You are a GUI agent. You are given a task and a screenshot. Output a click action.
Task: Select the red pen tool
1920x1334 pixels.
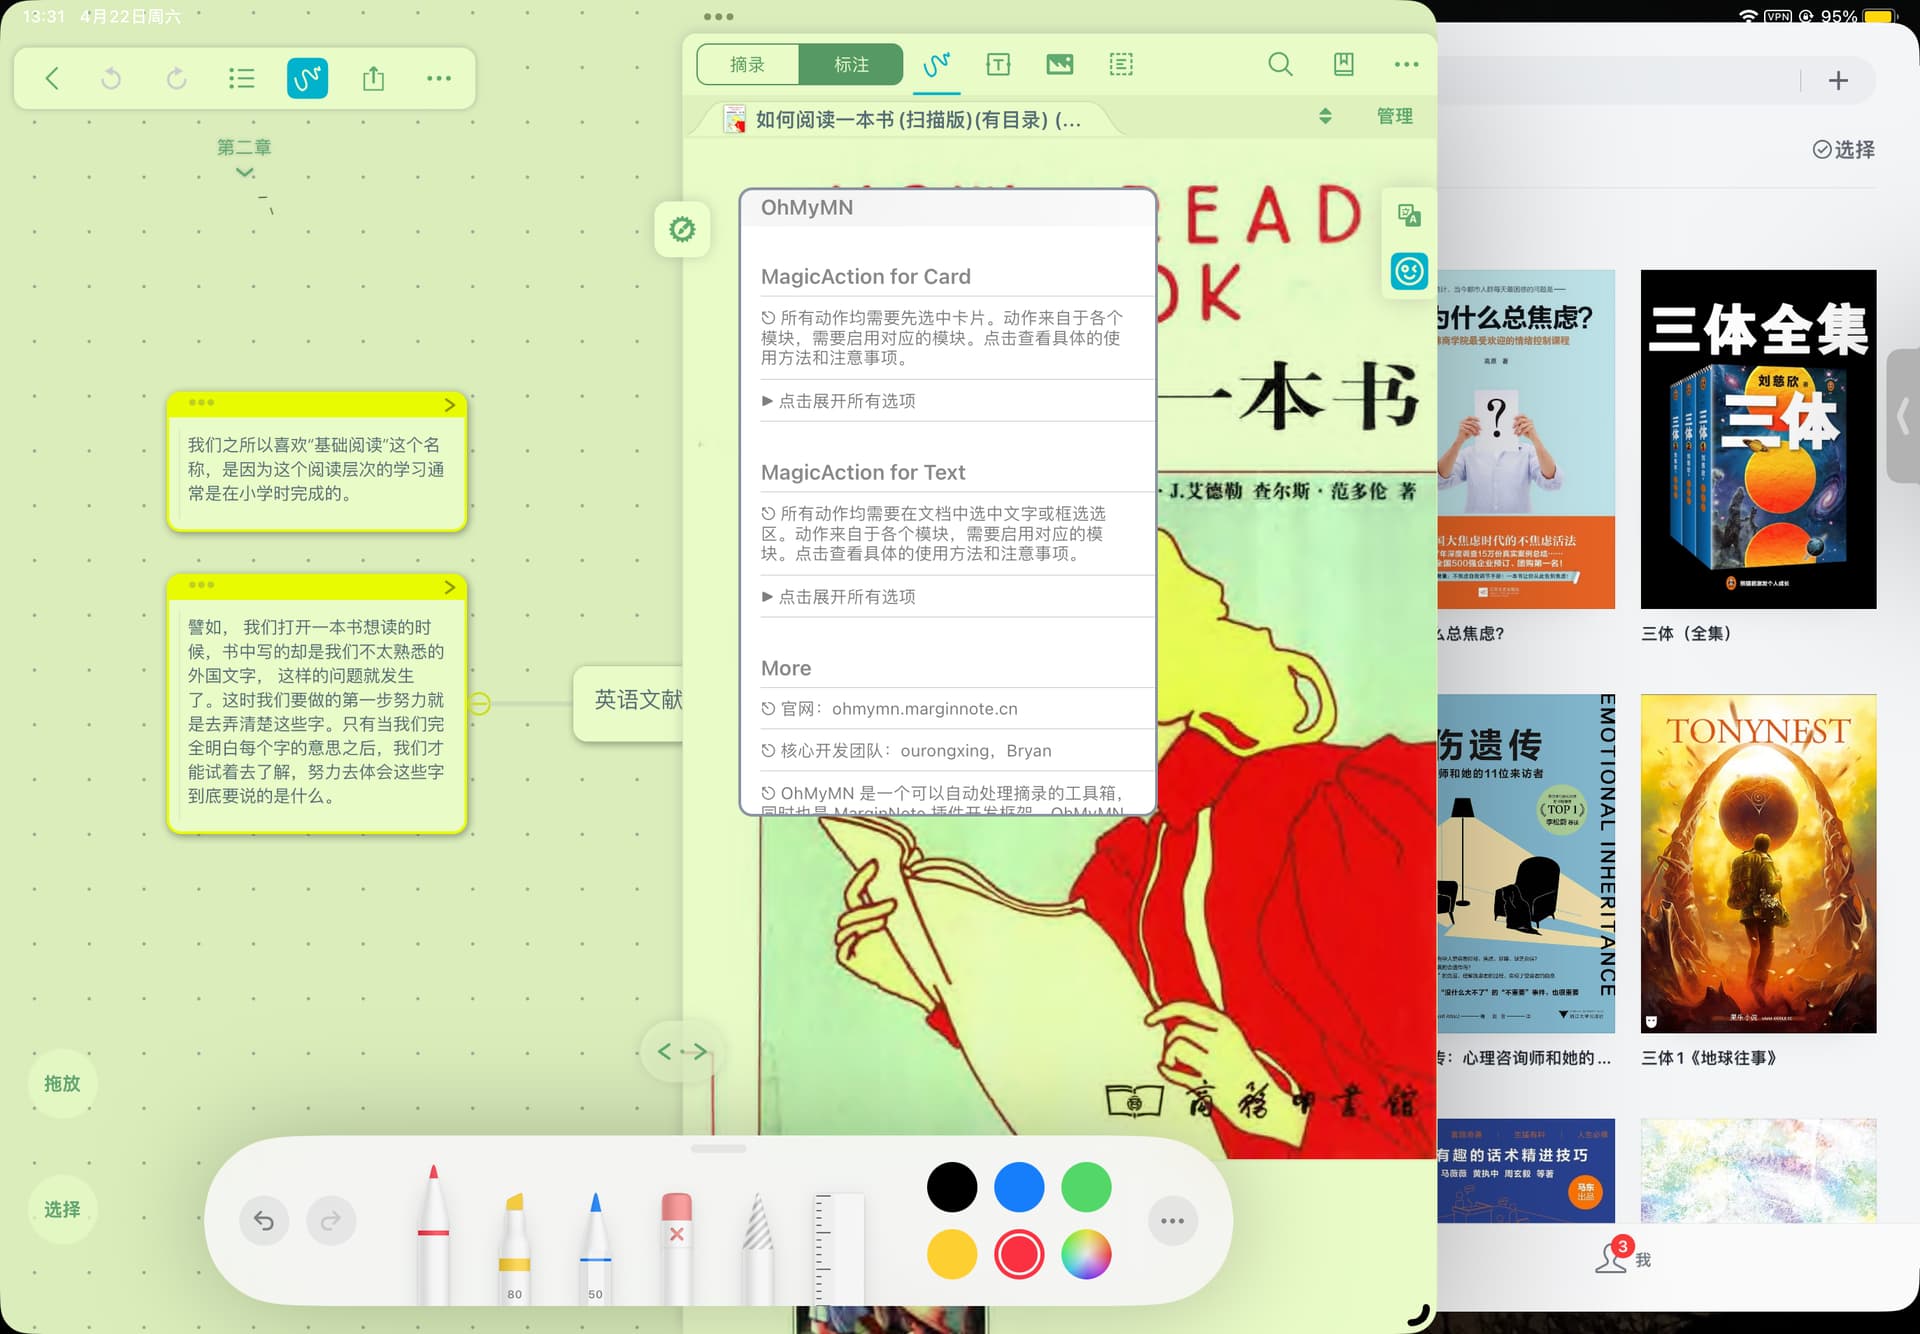[x=433, y=1235]
